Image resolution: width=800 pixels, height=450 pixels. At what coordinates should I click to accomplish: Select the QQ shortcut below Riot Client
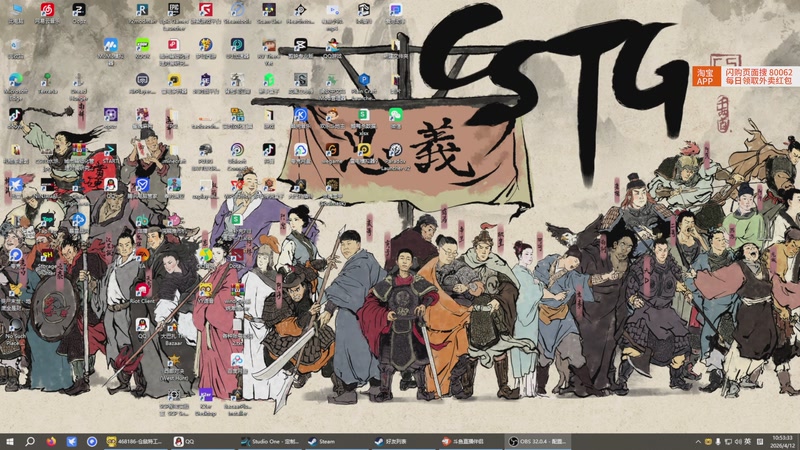[142, 328]
